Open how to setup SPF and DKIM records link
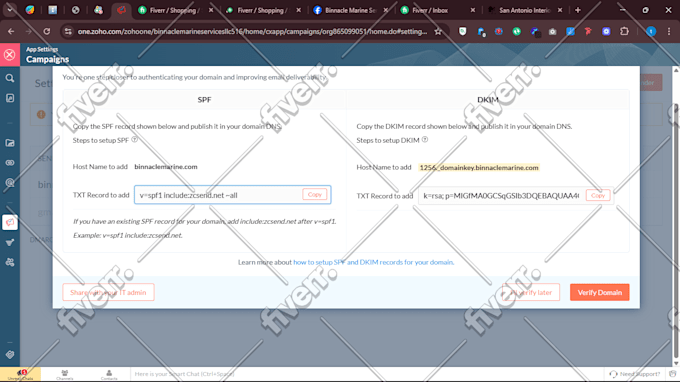This screenshot has width=680, height=382. pos(373,262)
